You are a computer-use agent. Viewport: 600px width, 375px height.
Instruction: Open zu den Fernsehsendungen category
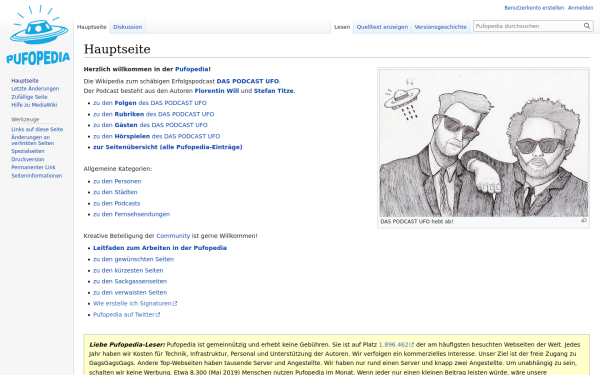point(131,214)
